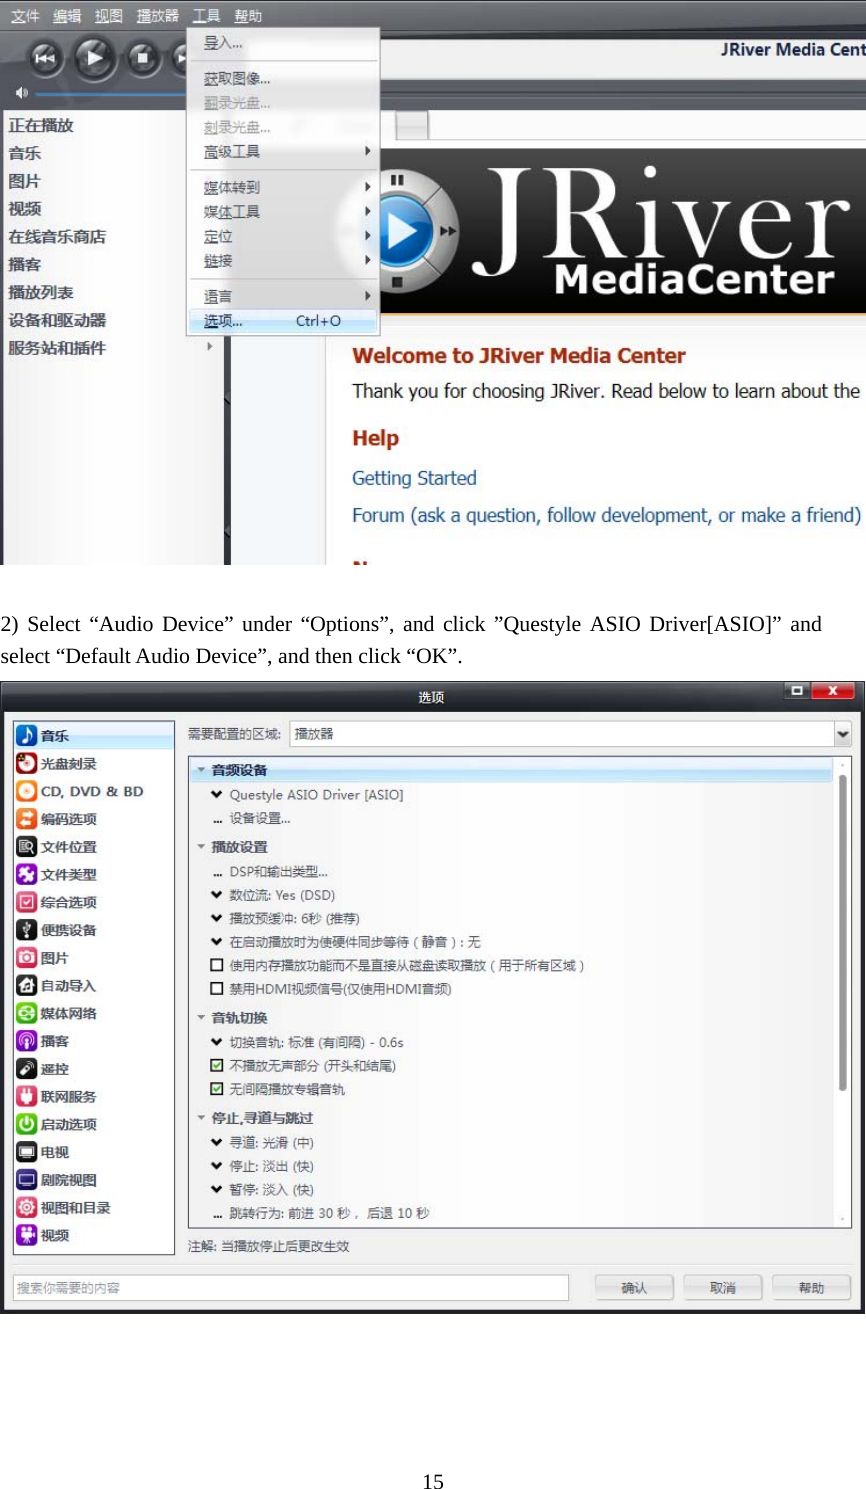Click the Options list vertical scrollbar
Screen dimensions: 866x1489
(843, 930)
